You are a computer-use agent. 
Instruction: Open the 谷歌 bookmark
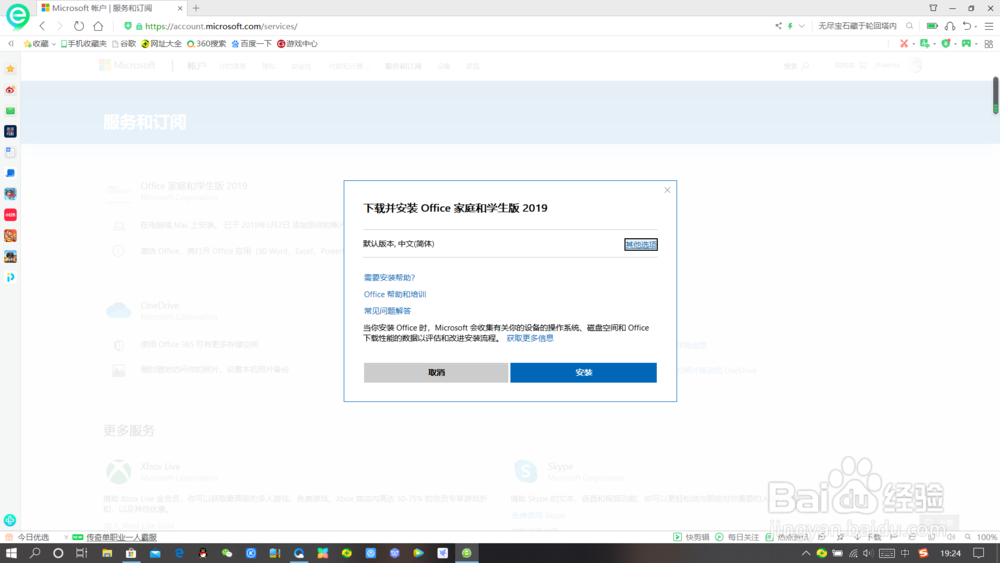click(124, 43)
